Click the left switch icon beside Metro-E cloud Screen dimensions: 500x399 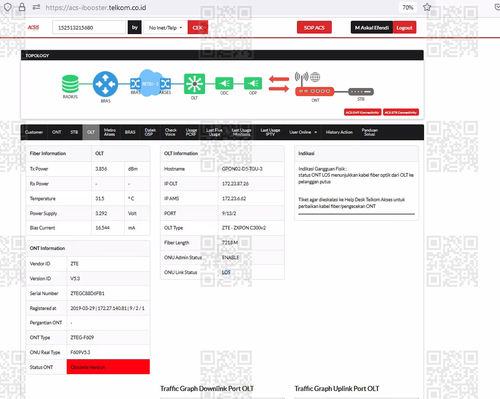[135, 83]
